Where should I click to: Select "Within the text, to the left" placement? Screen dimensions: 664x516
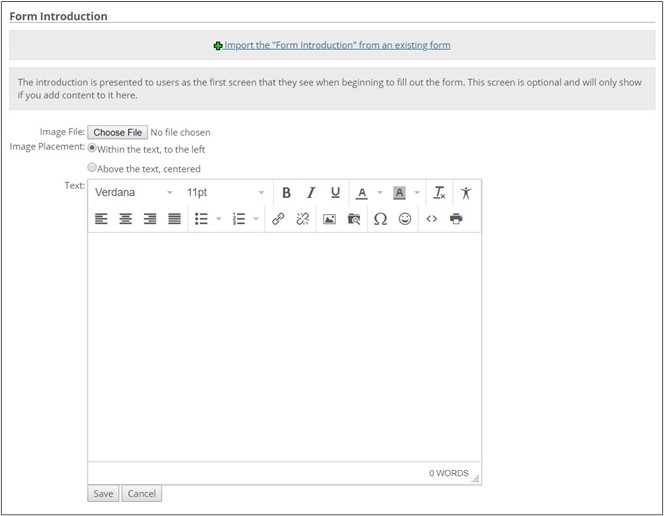[x=93, y=148]
